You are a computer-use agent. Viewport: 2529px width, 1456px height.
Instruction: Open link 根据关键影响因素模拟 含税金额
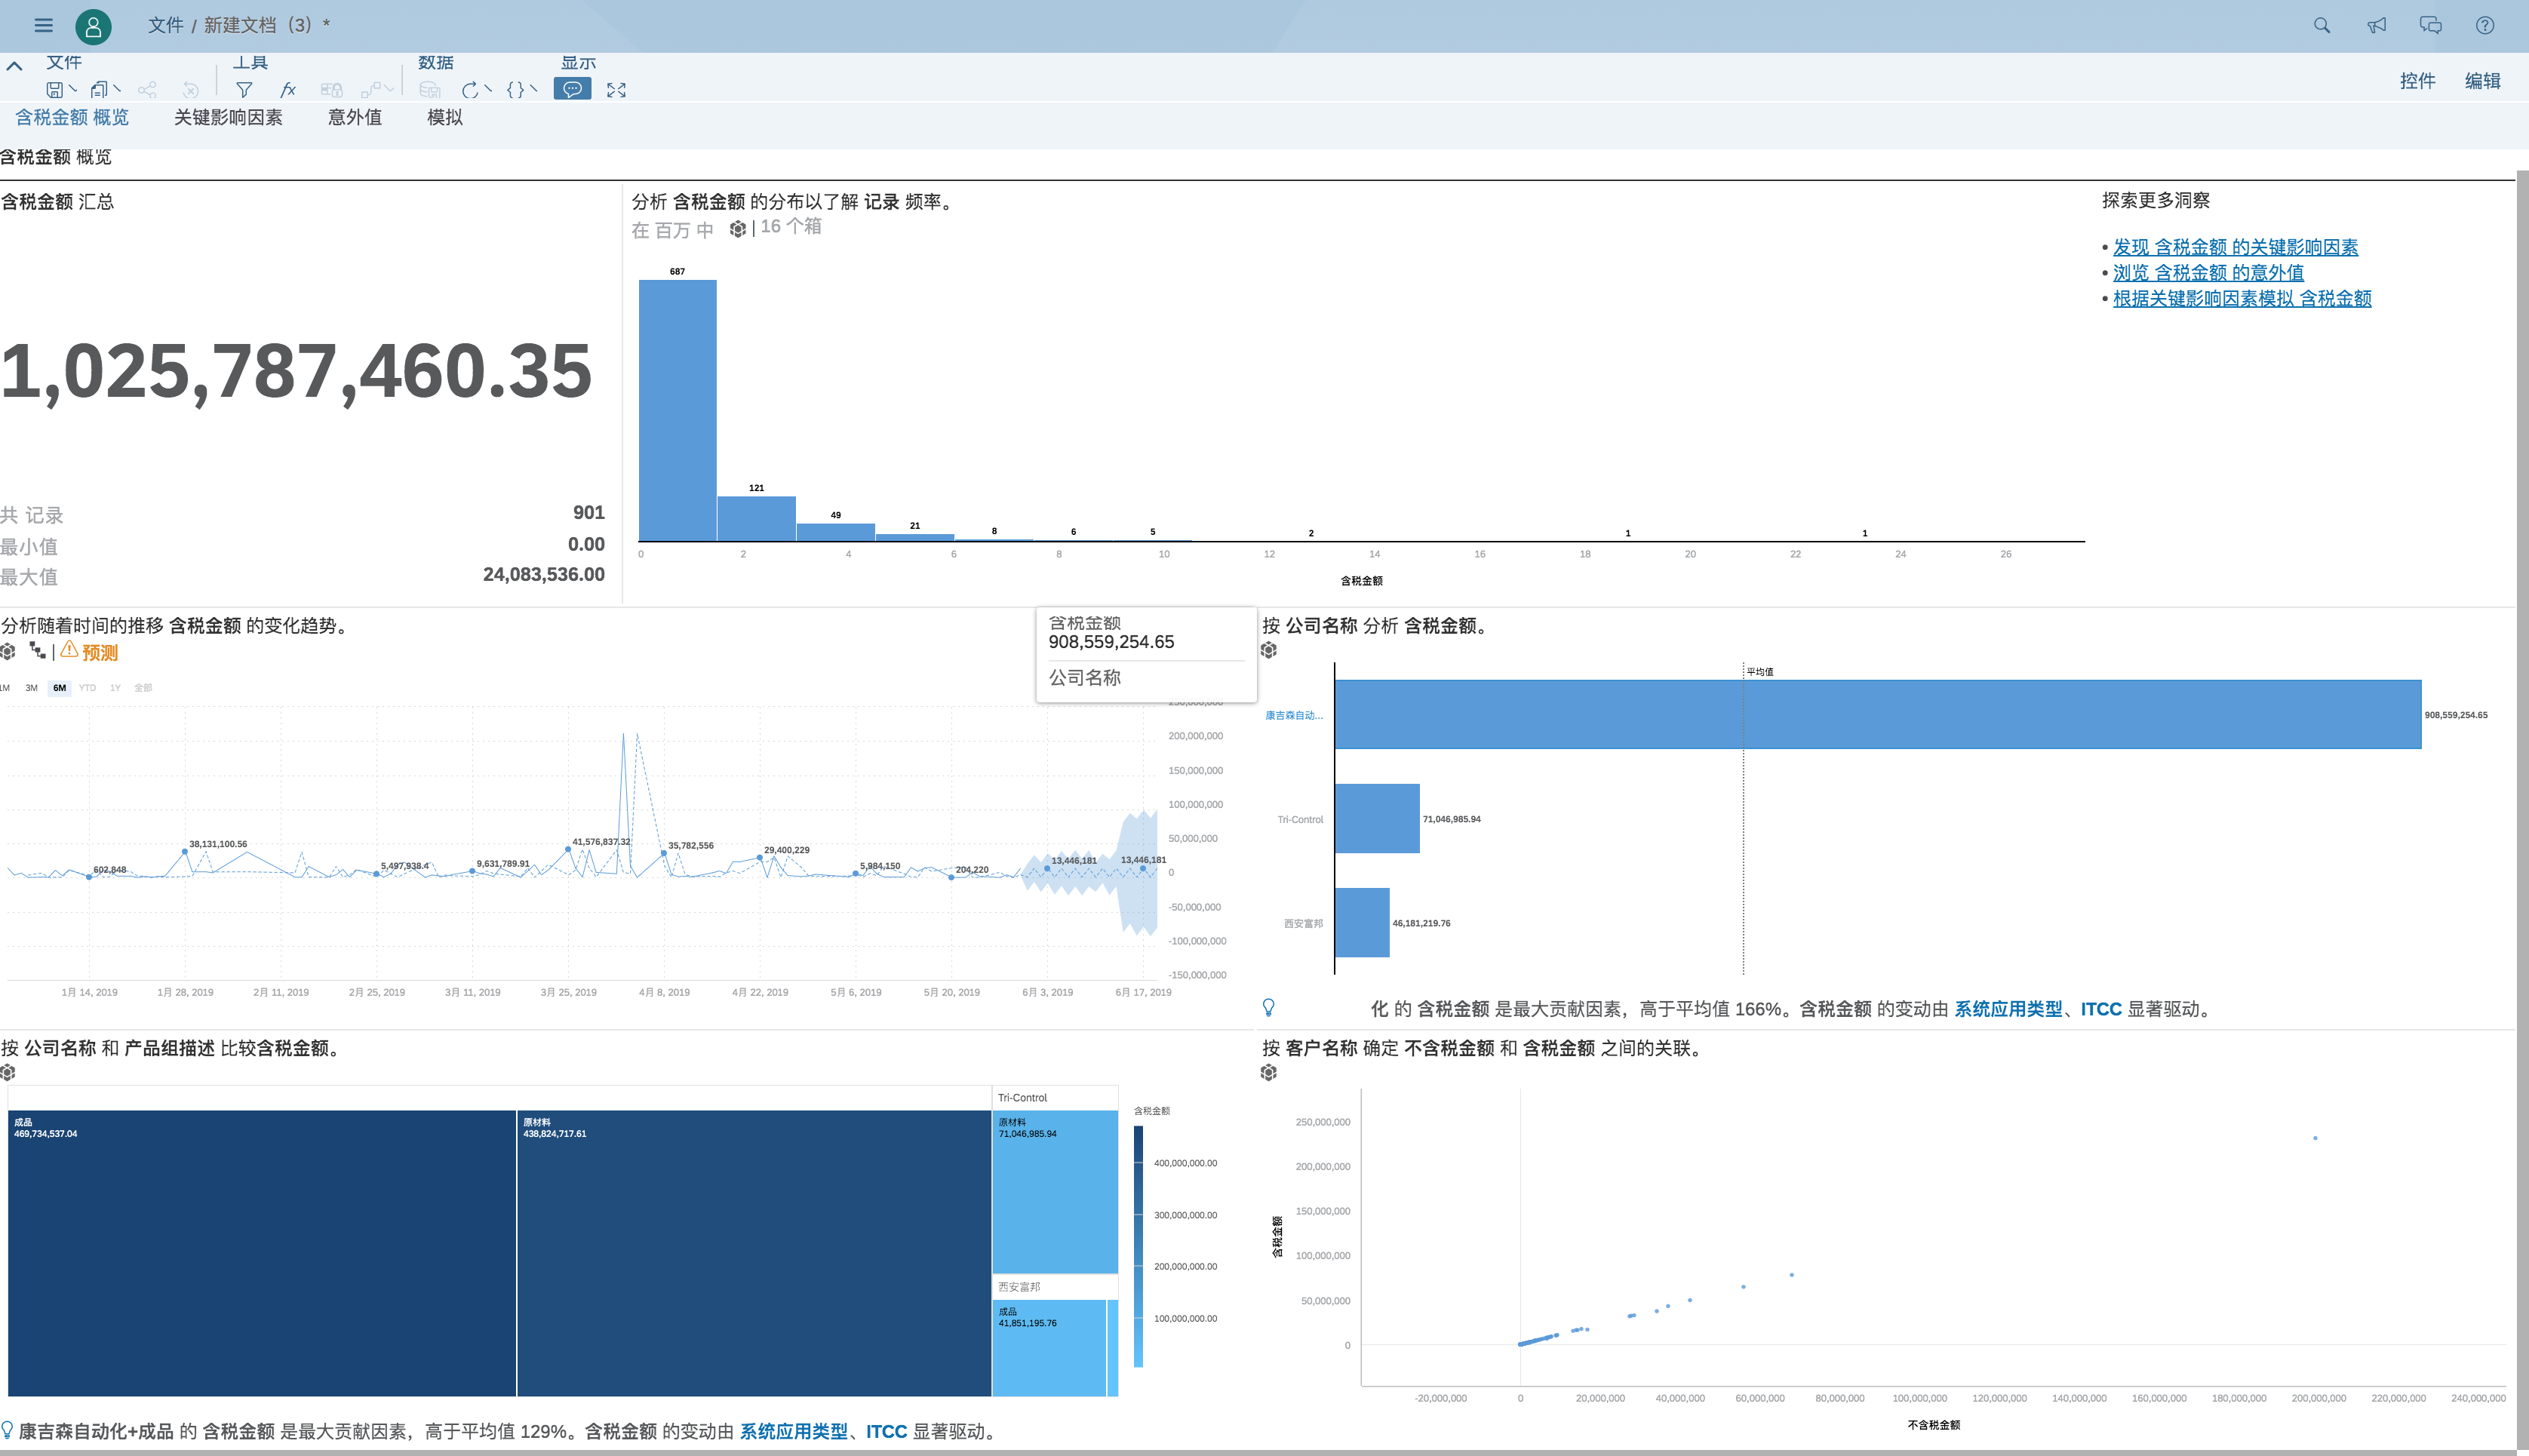coord(2242,298)
